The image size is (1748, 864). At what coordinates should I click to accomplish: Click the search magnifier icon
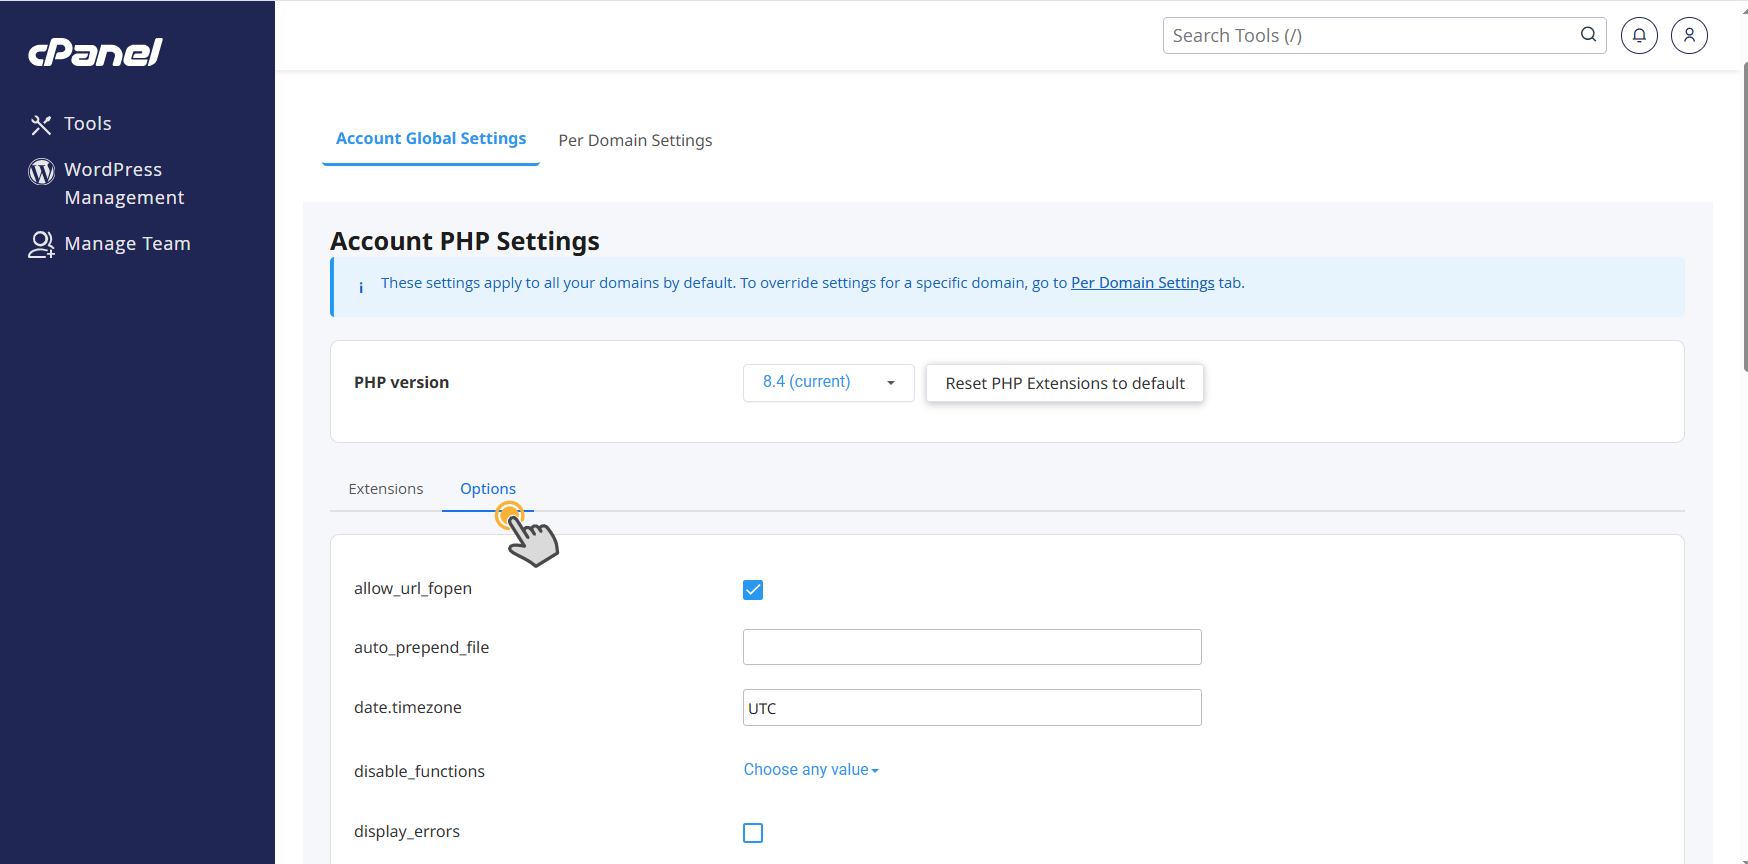click(x=1588, y=35)
